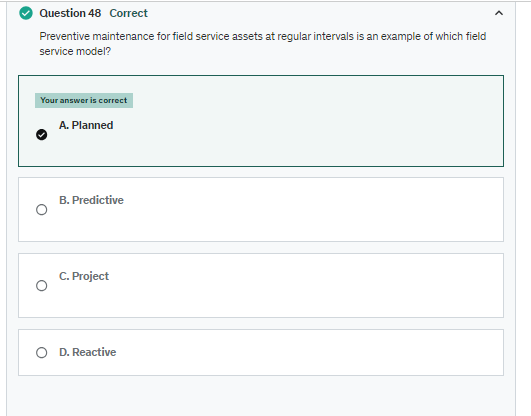The image size is (531, 416).
Task: Click the green correct checkmark icon
Action: 26,13
